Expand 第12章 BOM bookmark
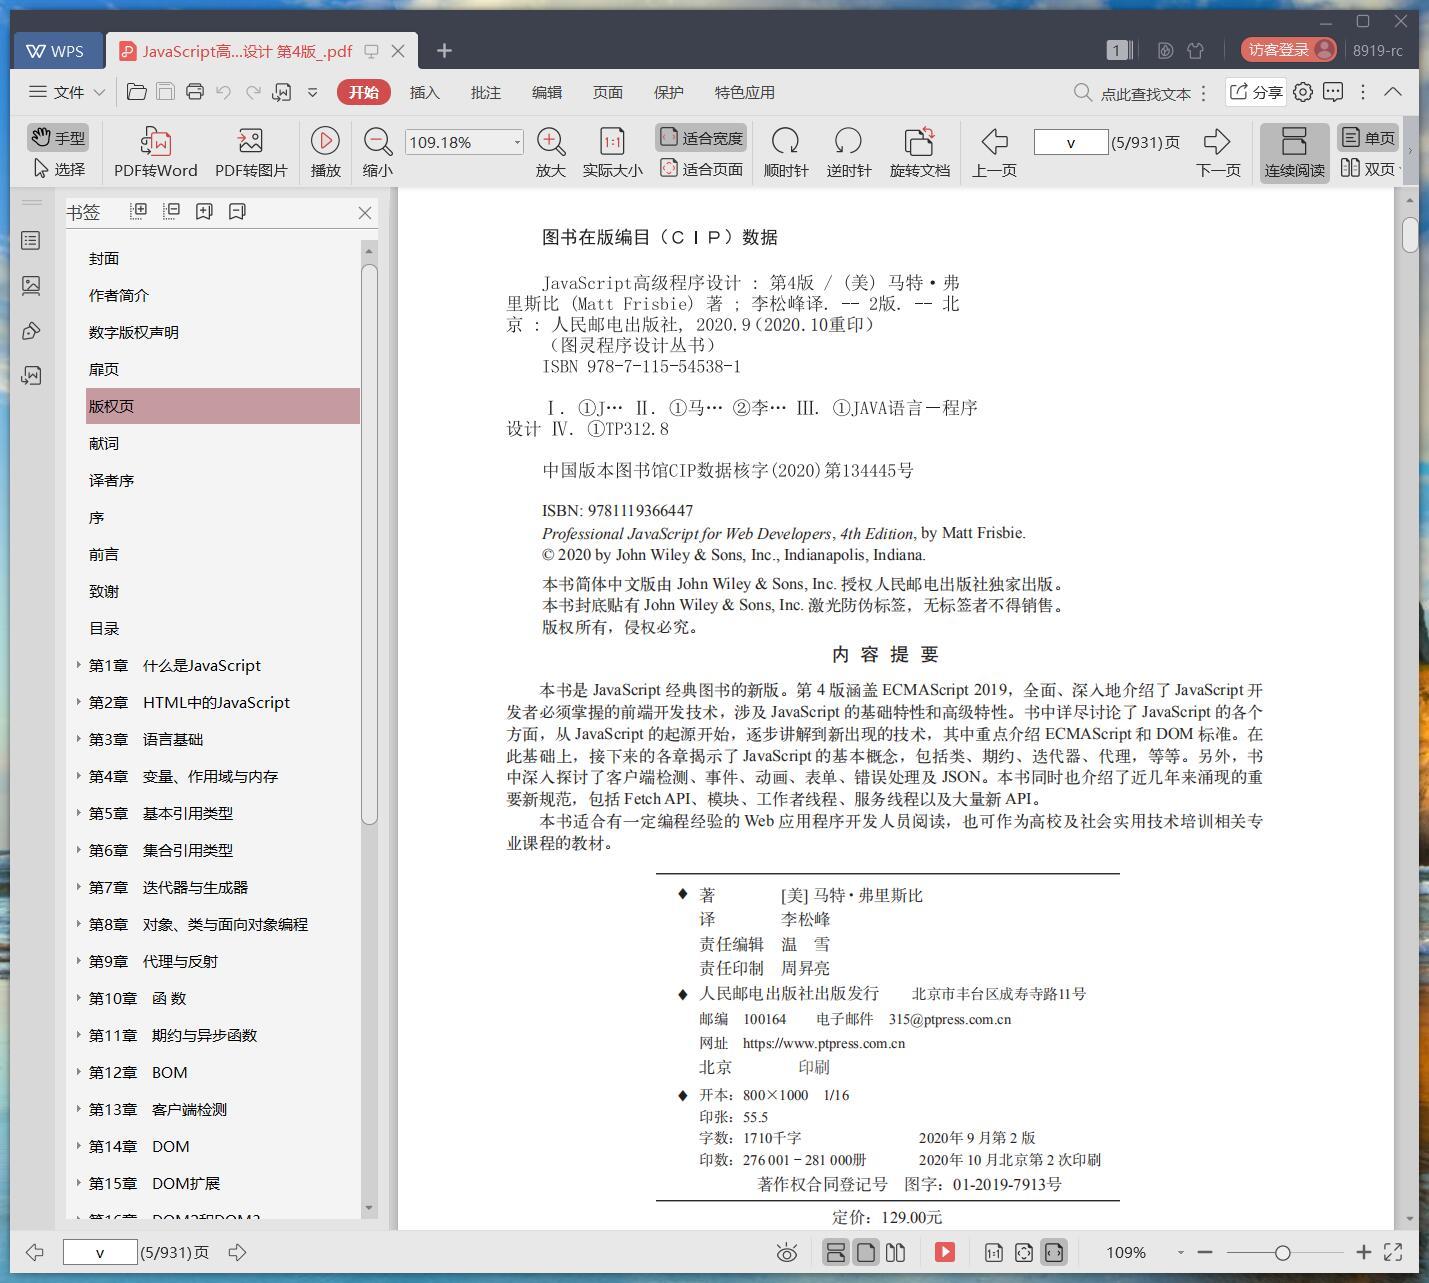This screenshot has width=1429, height=1283. 78,1071
